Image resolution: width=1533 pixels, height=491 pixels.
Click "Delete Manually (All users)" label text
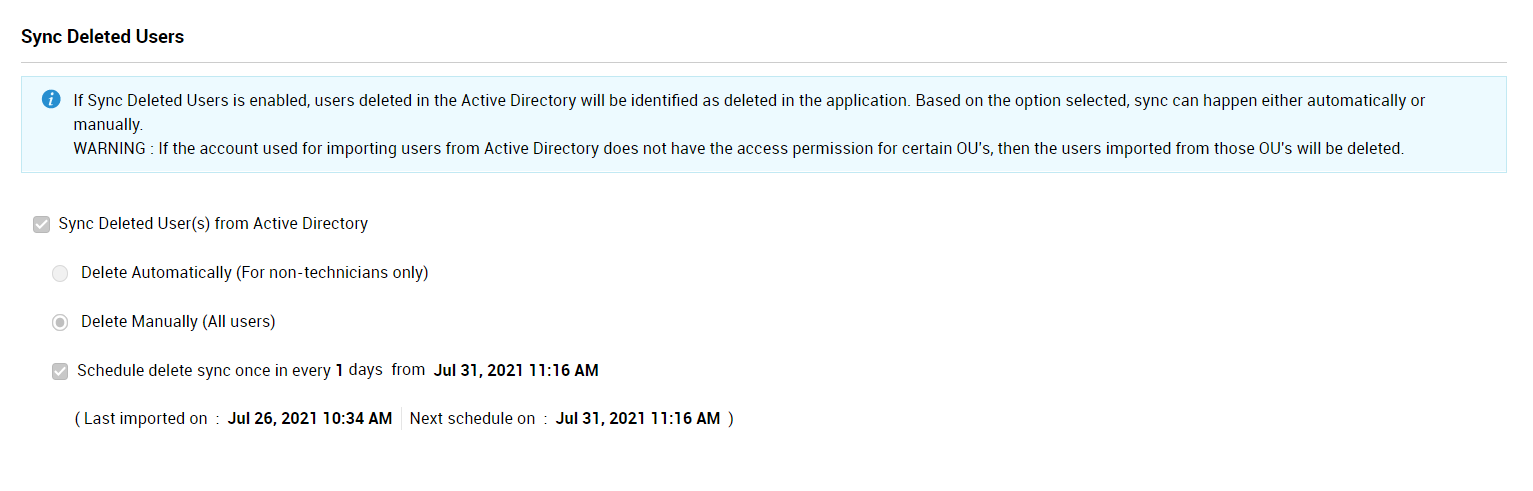point(178,321)
